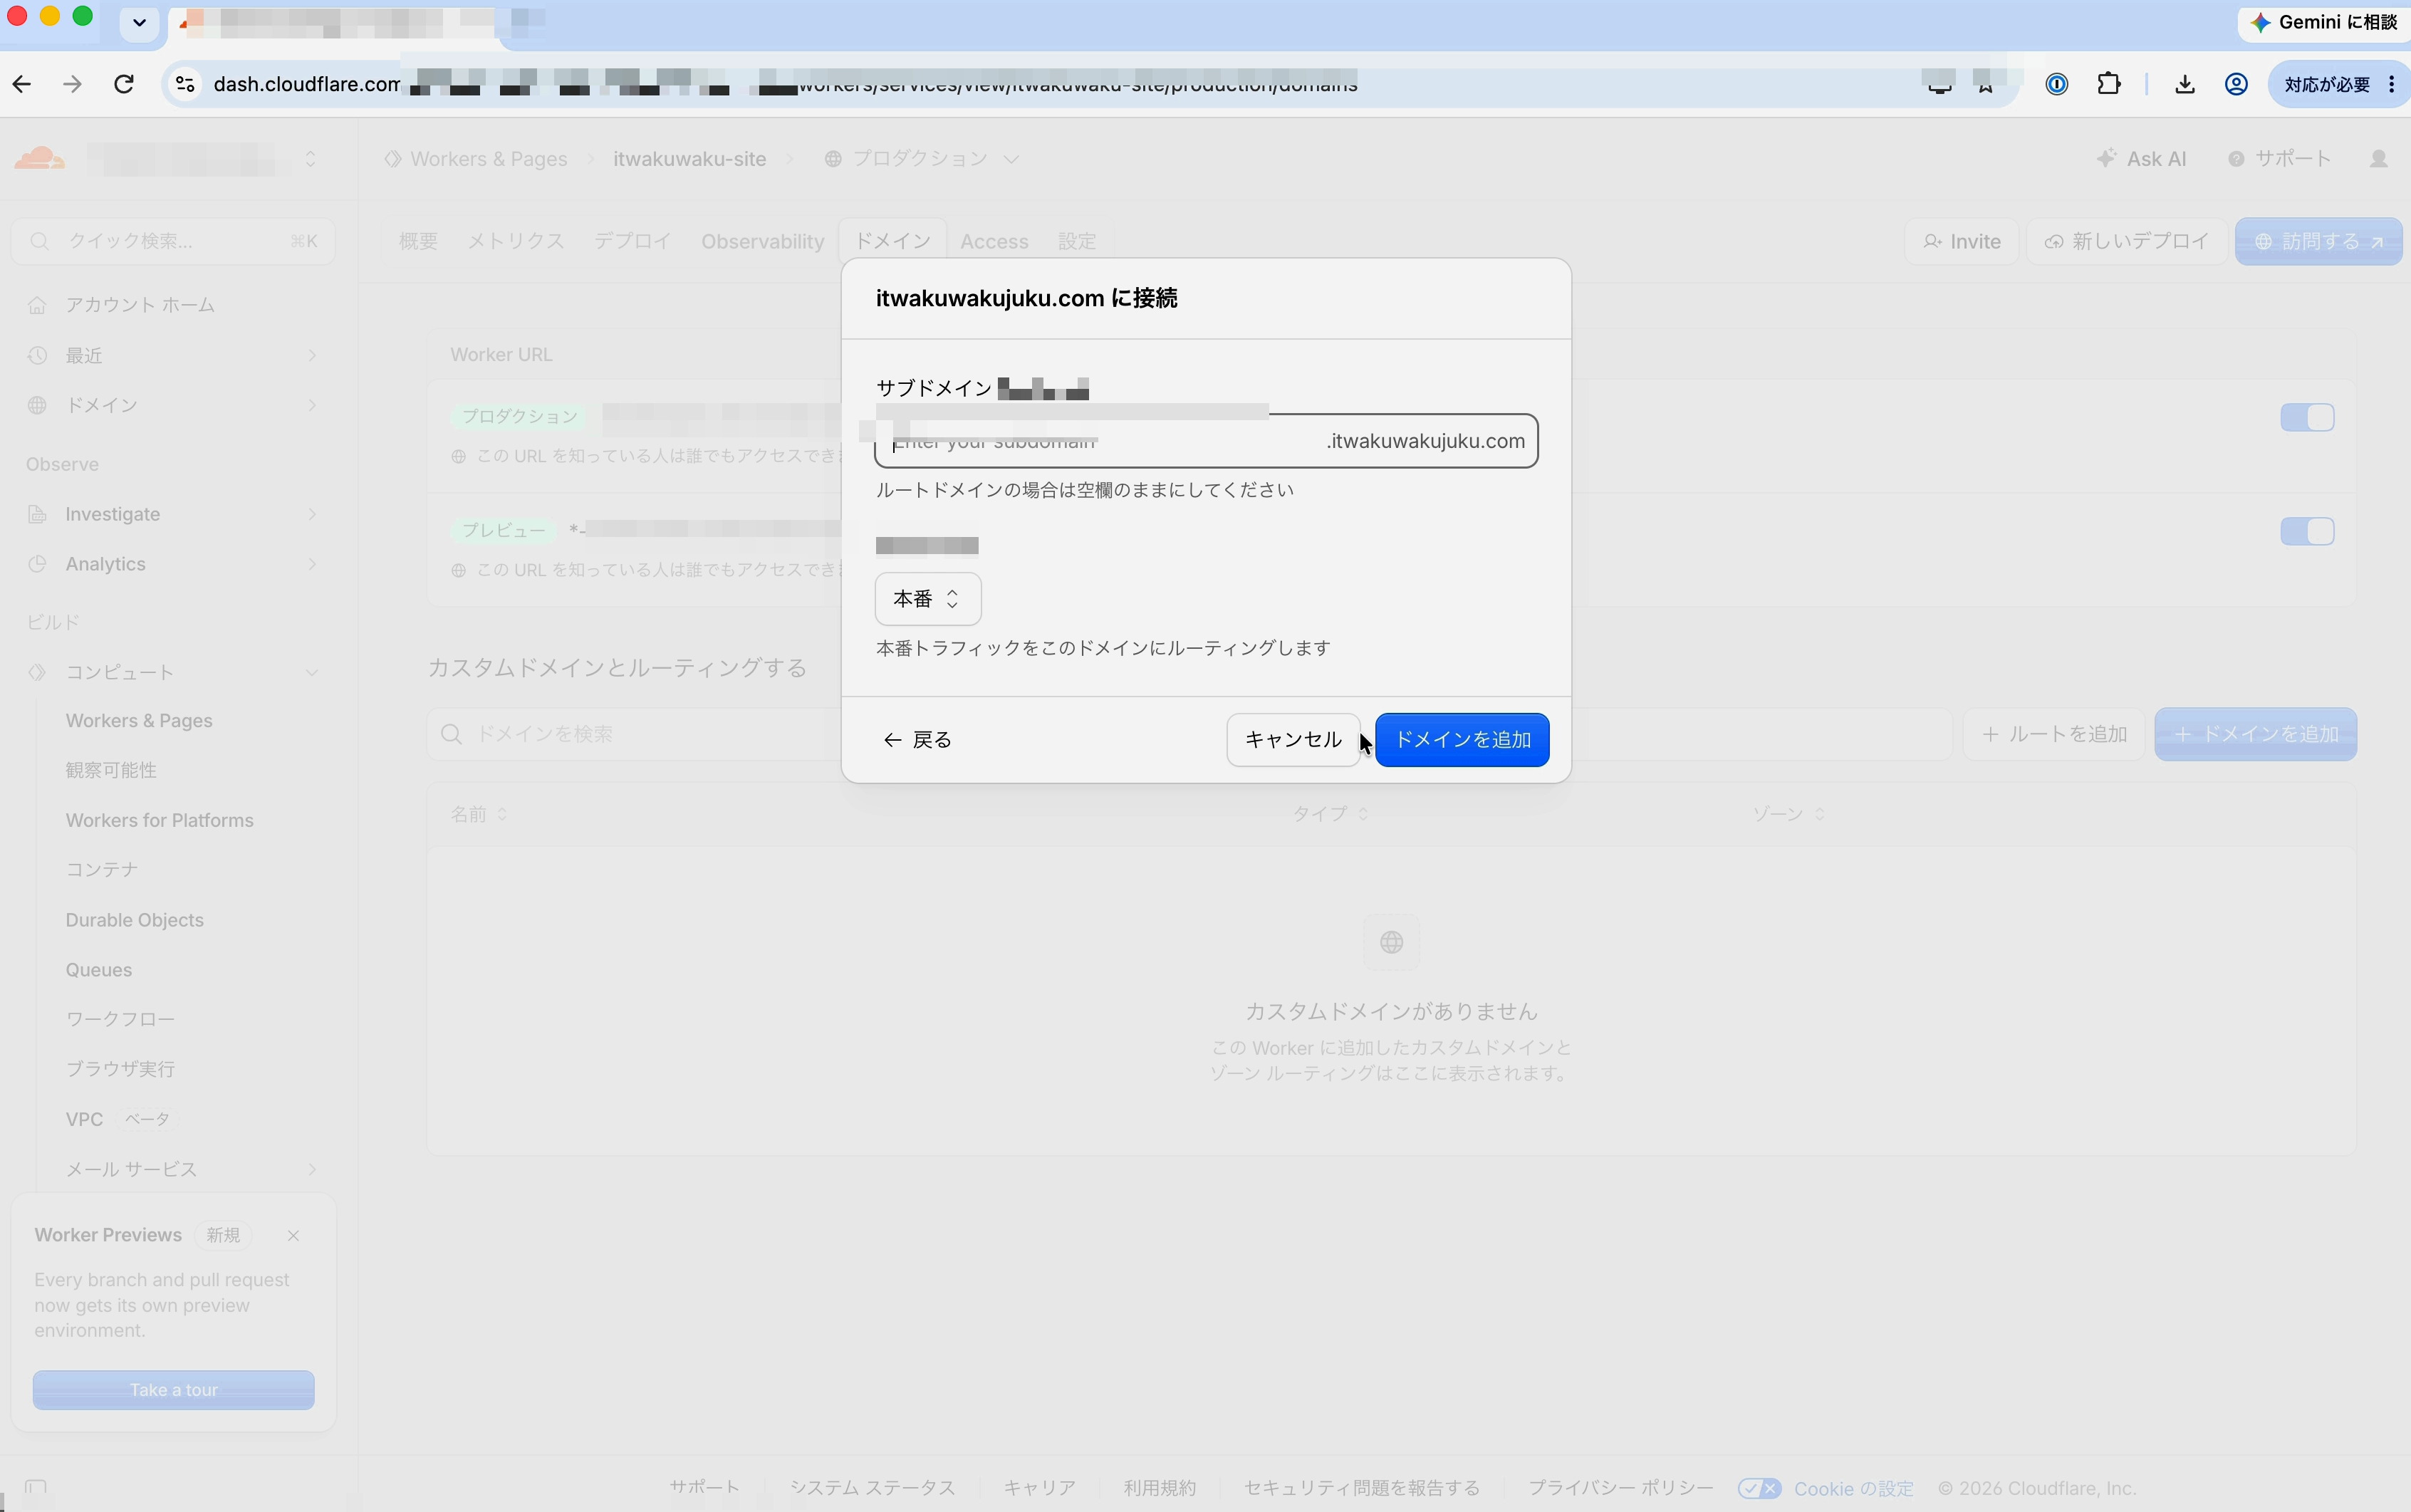Open the Chrome profile icon
This screenshot has height=1512, width=2411.
coord(2236,84)
